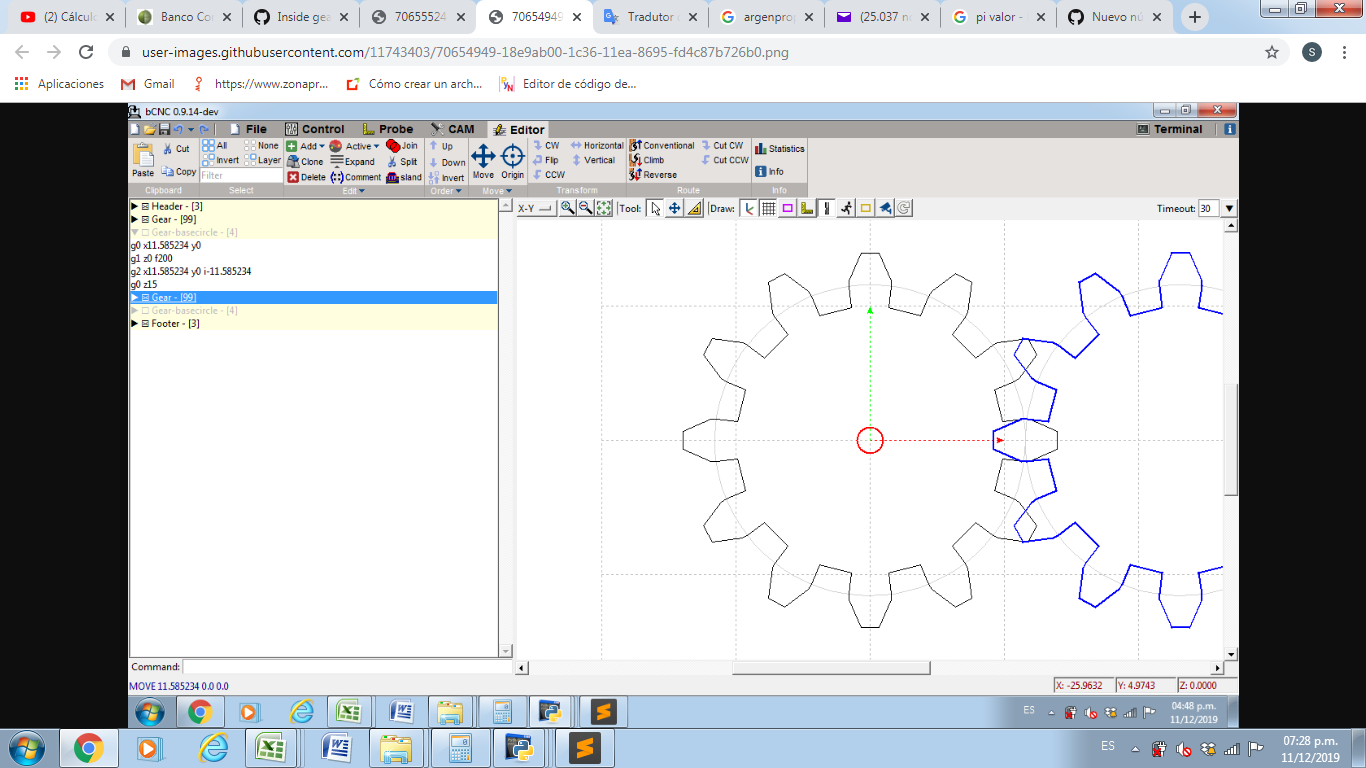Click the zoom in magnifier icon
1366x768 pixels.
click(x=567, y=208)
